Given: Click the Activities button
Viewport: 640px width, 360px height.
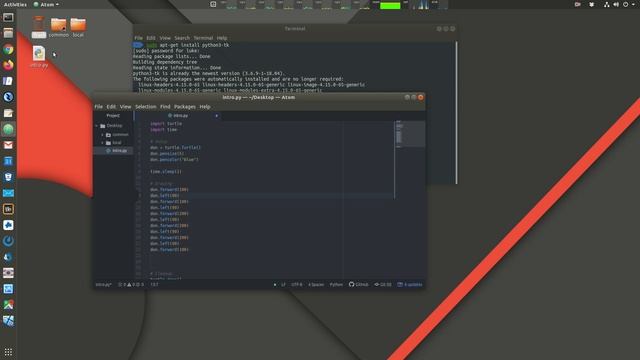Looking at the screenshot, I should [15, 4].
